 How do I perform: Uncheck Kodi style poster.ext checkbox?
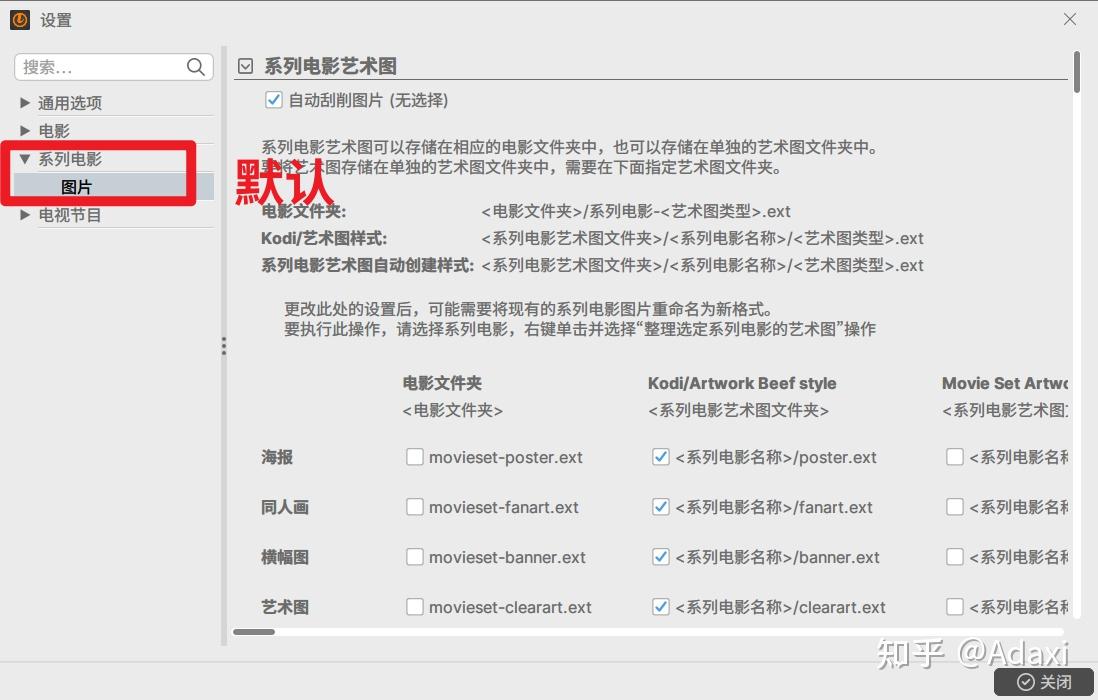coord(661,456)
